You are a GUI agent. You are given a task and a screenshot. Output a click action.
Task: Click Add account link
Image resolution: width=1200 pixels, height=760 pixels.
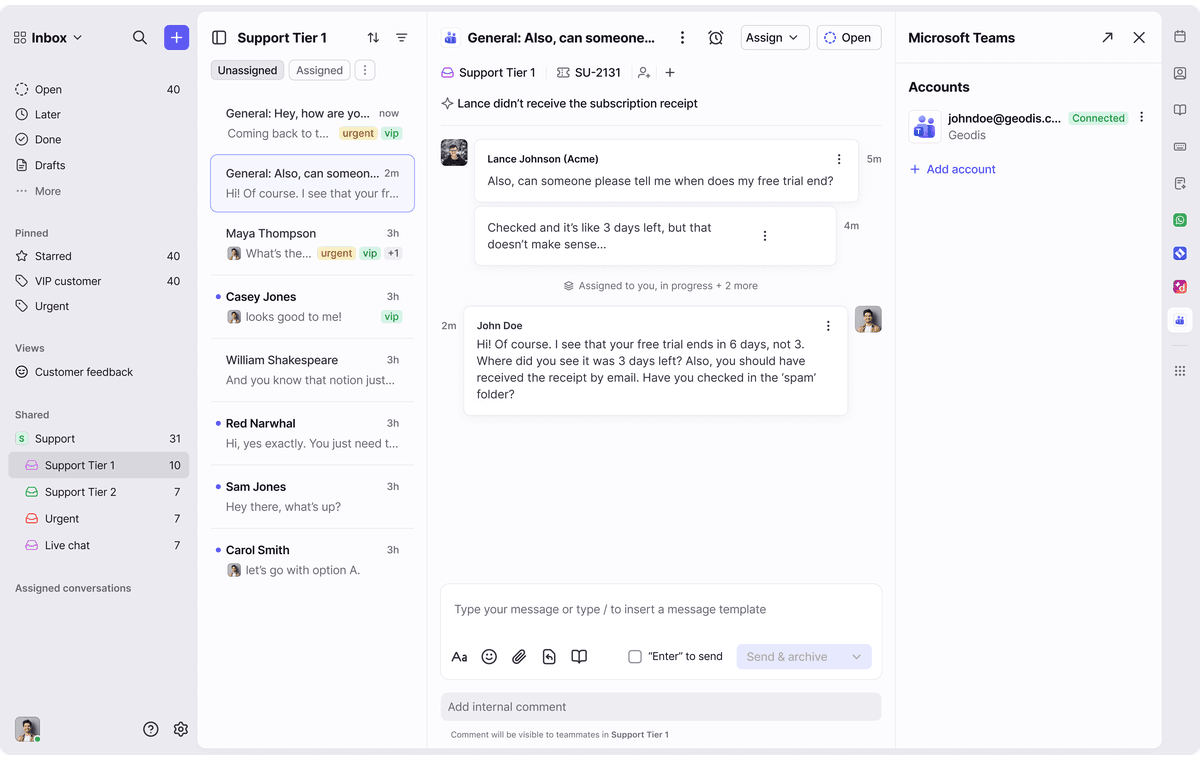pos(952,169)
